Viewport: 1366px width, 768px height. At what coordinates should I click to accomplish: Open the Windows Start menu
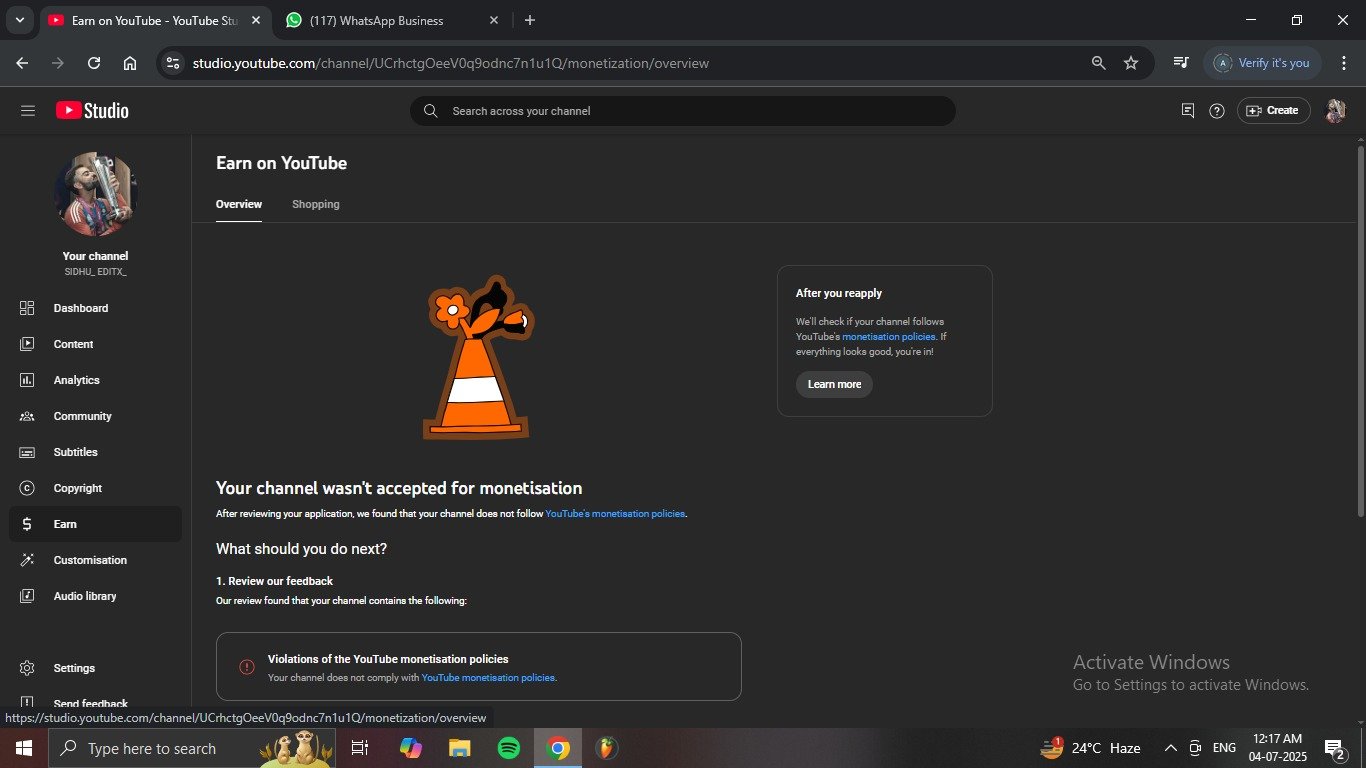point(24,748)
